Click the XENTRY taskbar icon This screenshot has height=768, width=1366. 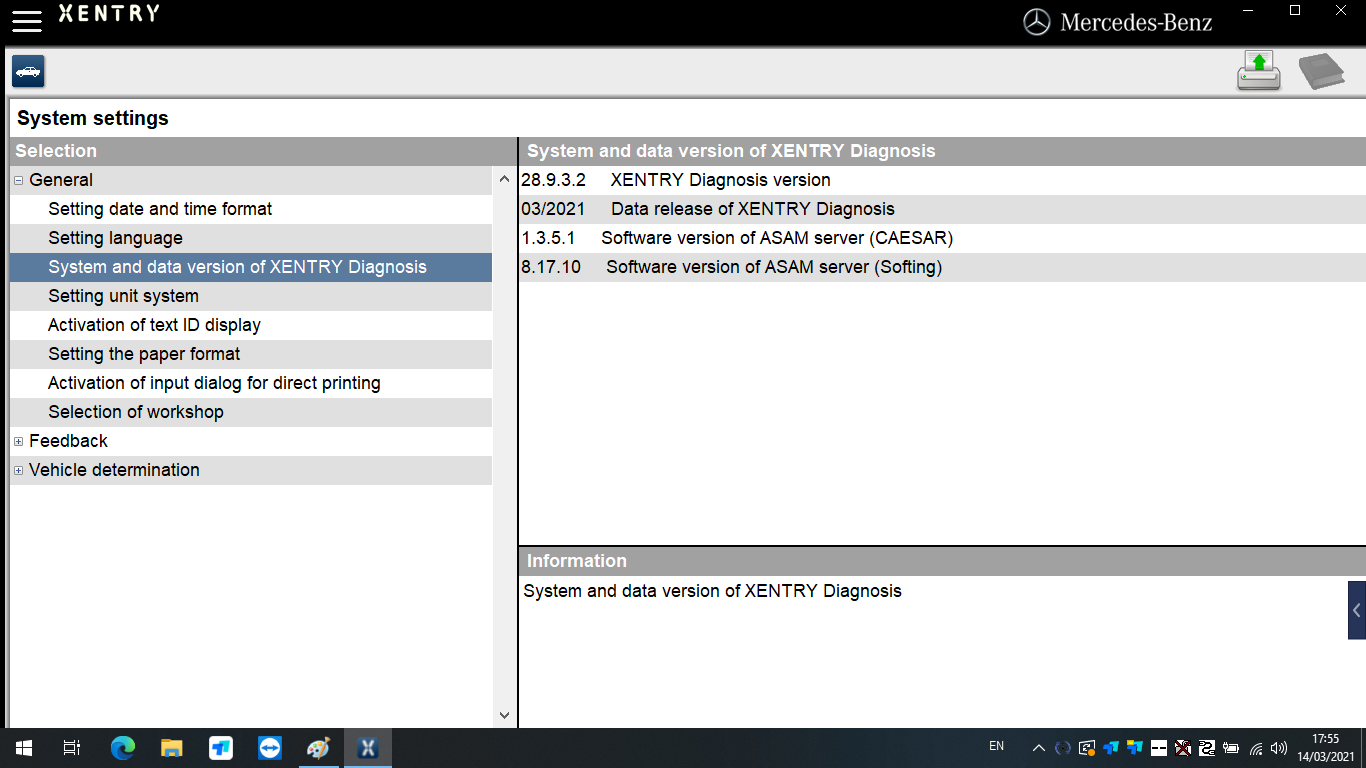[368, 748]
